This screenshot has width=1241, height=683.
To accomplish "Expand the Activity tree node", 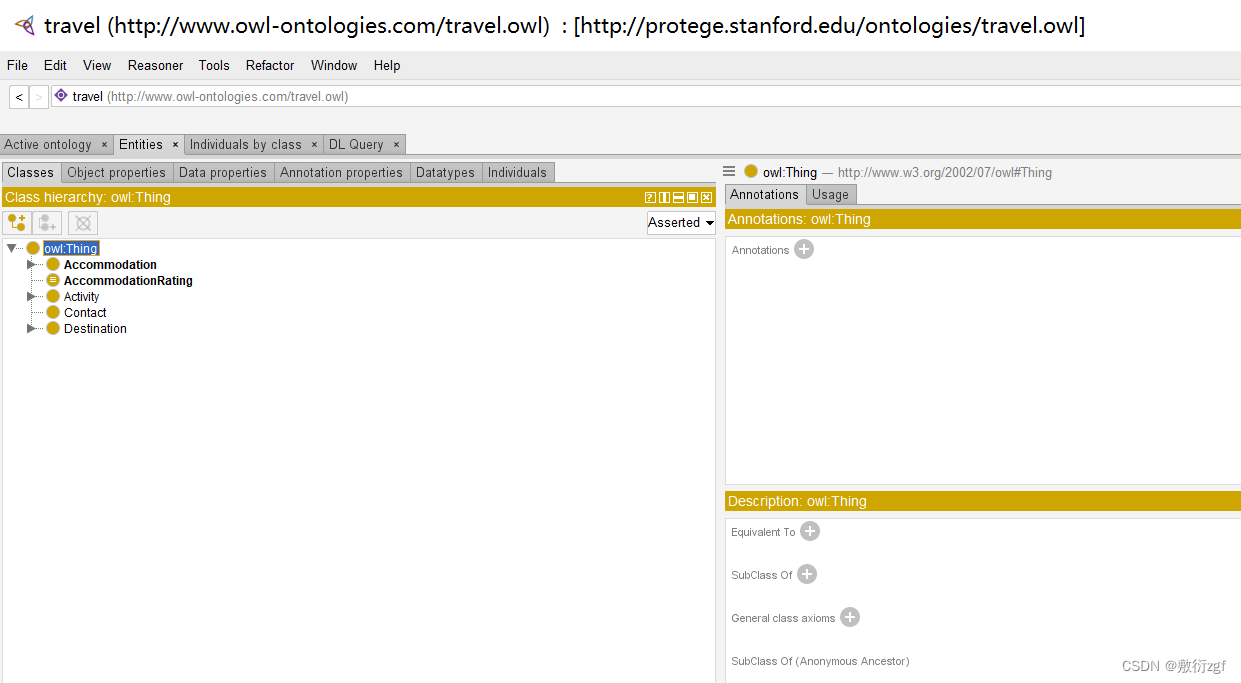I will [x=31, y=296].
